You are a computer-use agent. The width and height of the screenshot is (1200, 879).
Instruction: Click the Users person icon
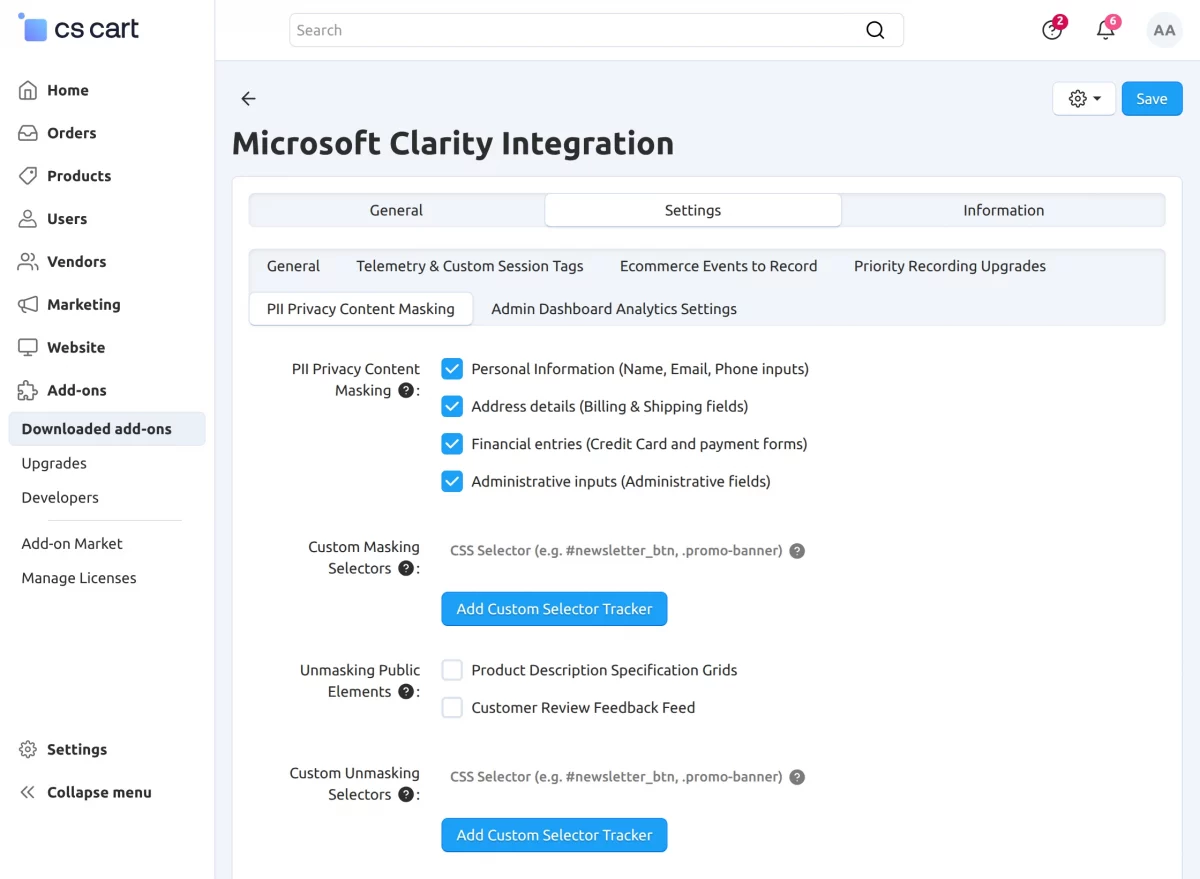(x=28, y=219)
